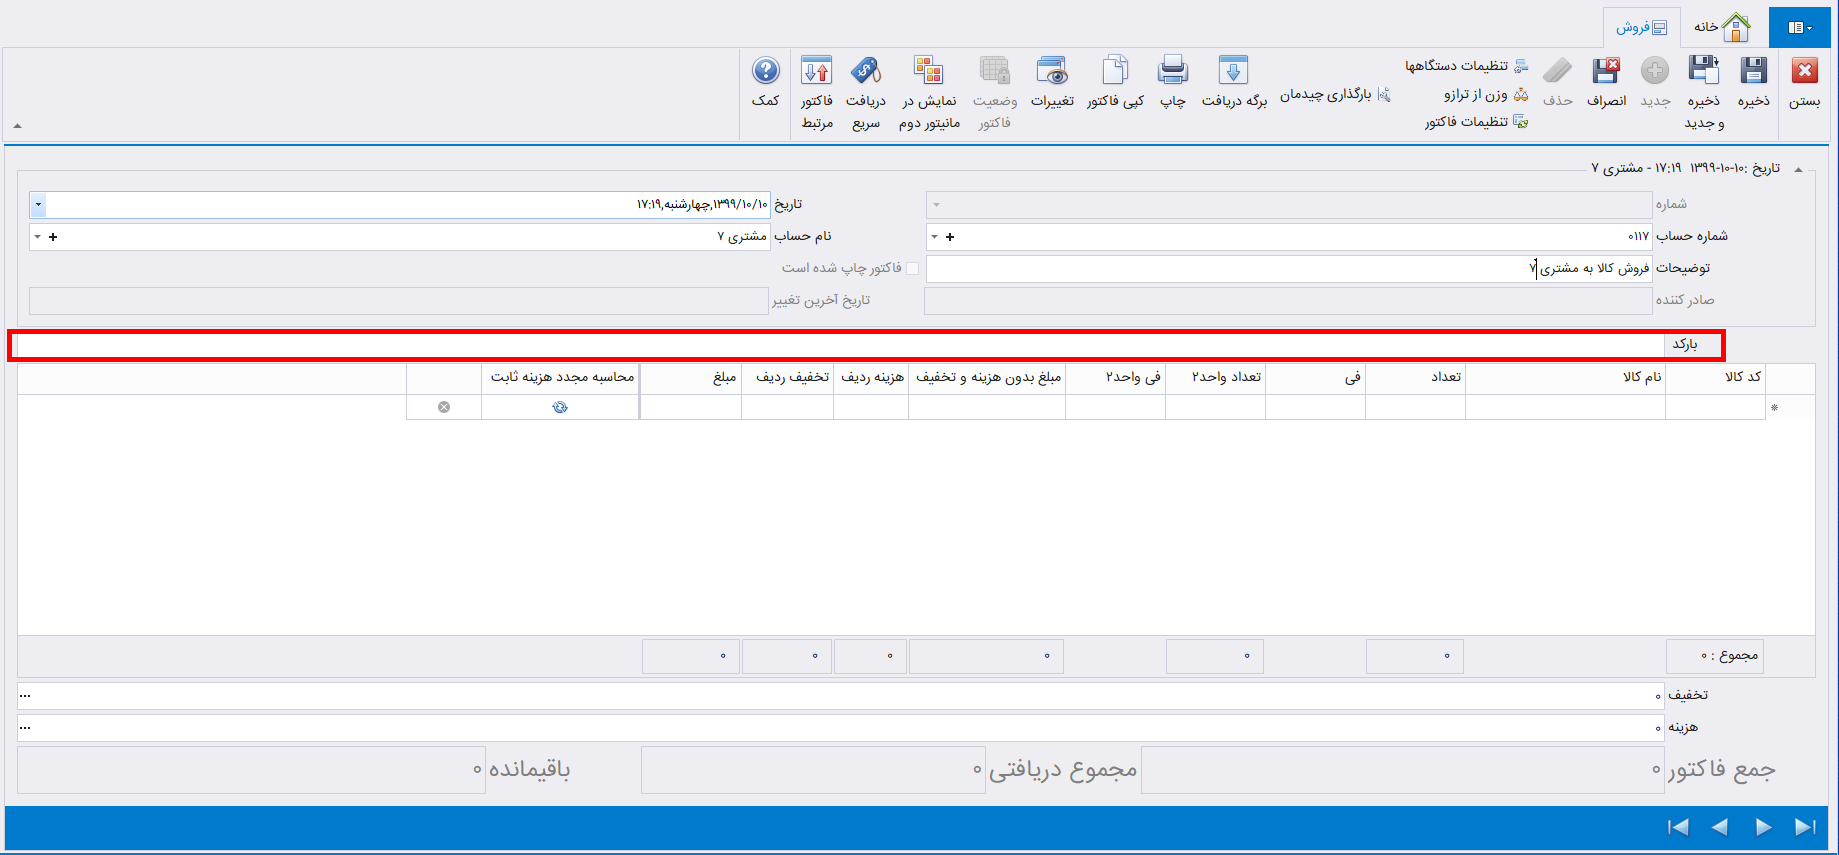
Task: Click the Save (ذخیره) floppy disk icon
Action: pyautogui.click(x=1753, y=72)
